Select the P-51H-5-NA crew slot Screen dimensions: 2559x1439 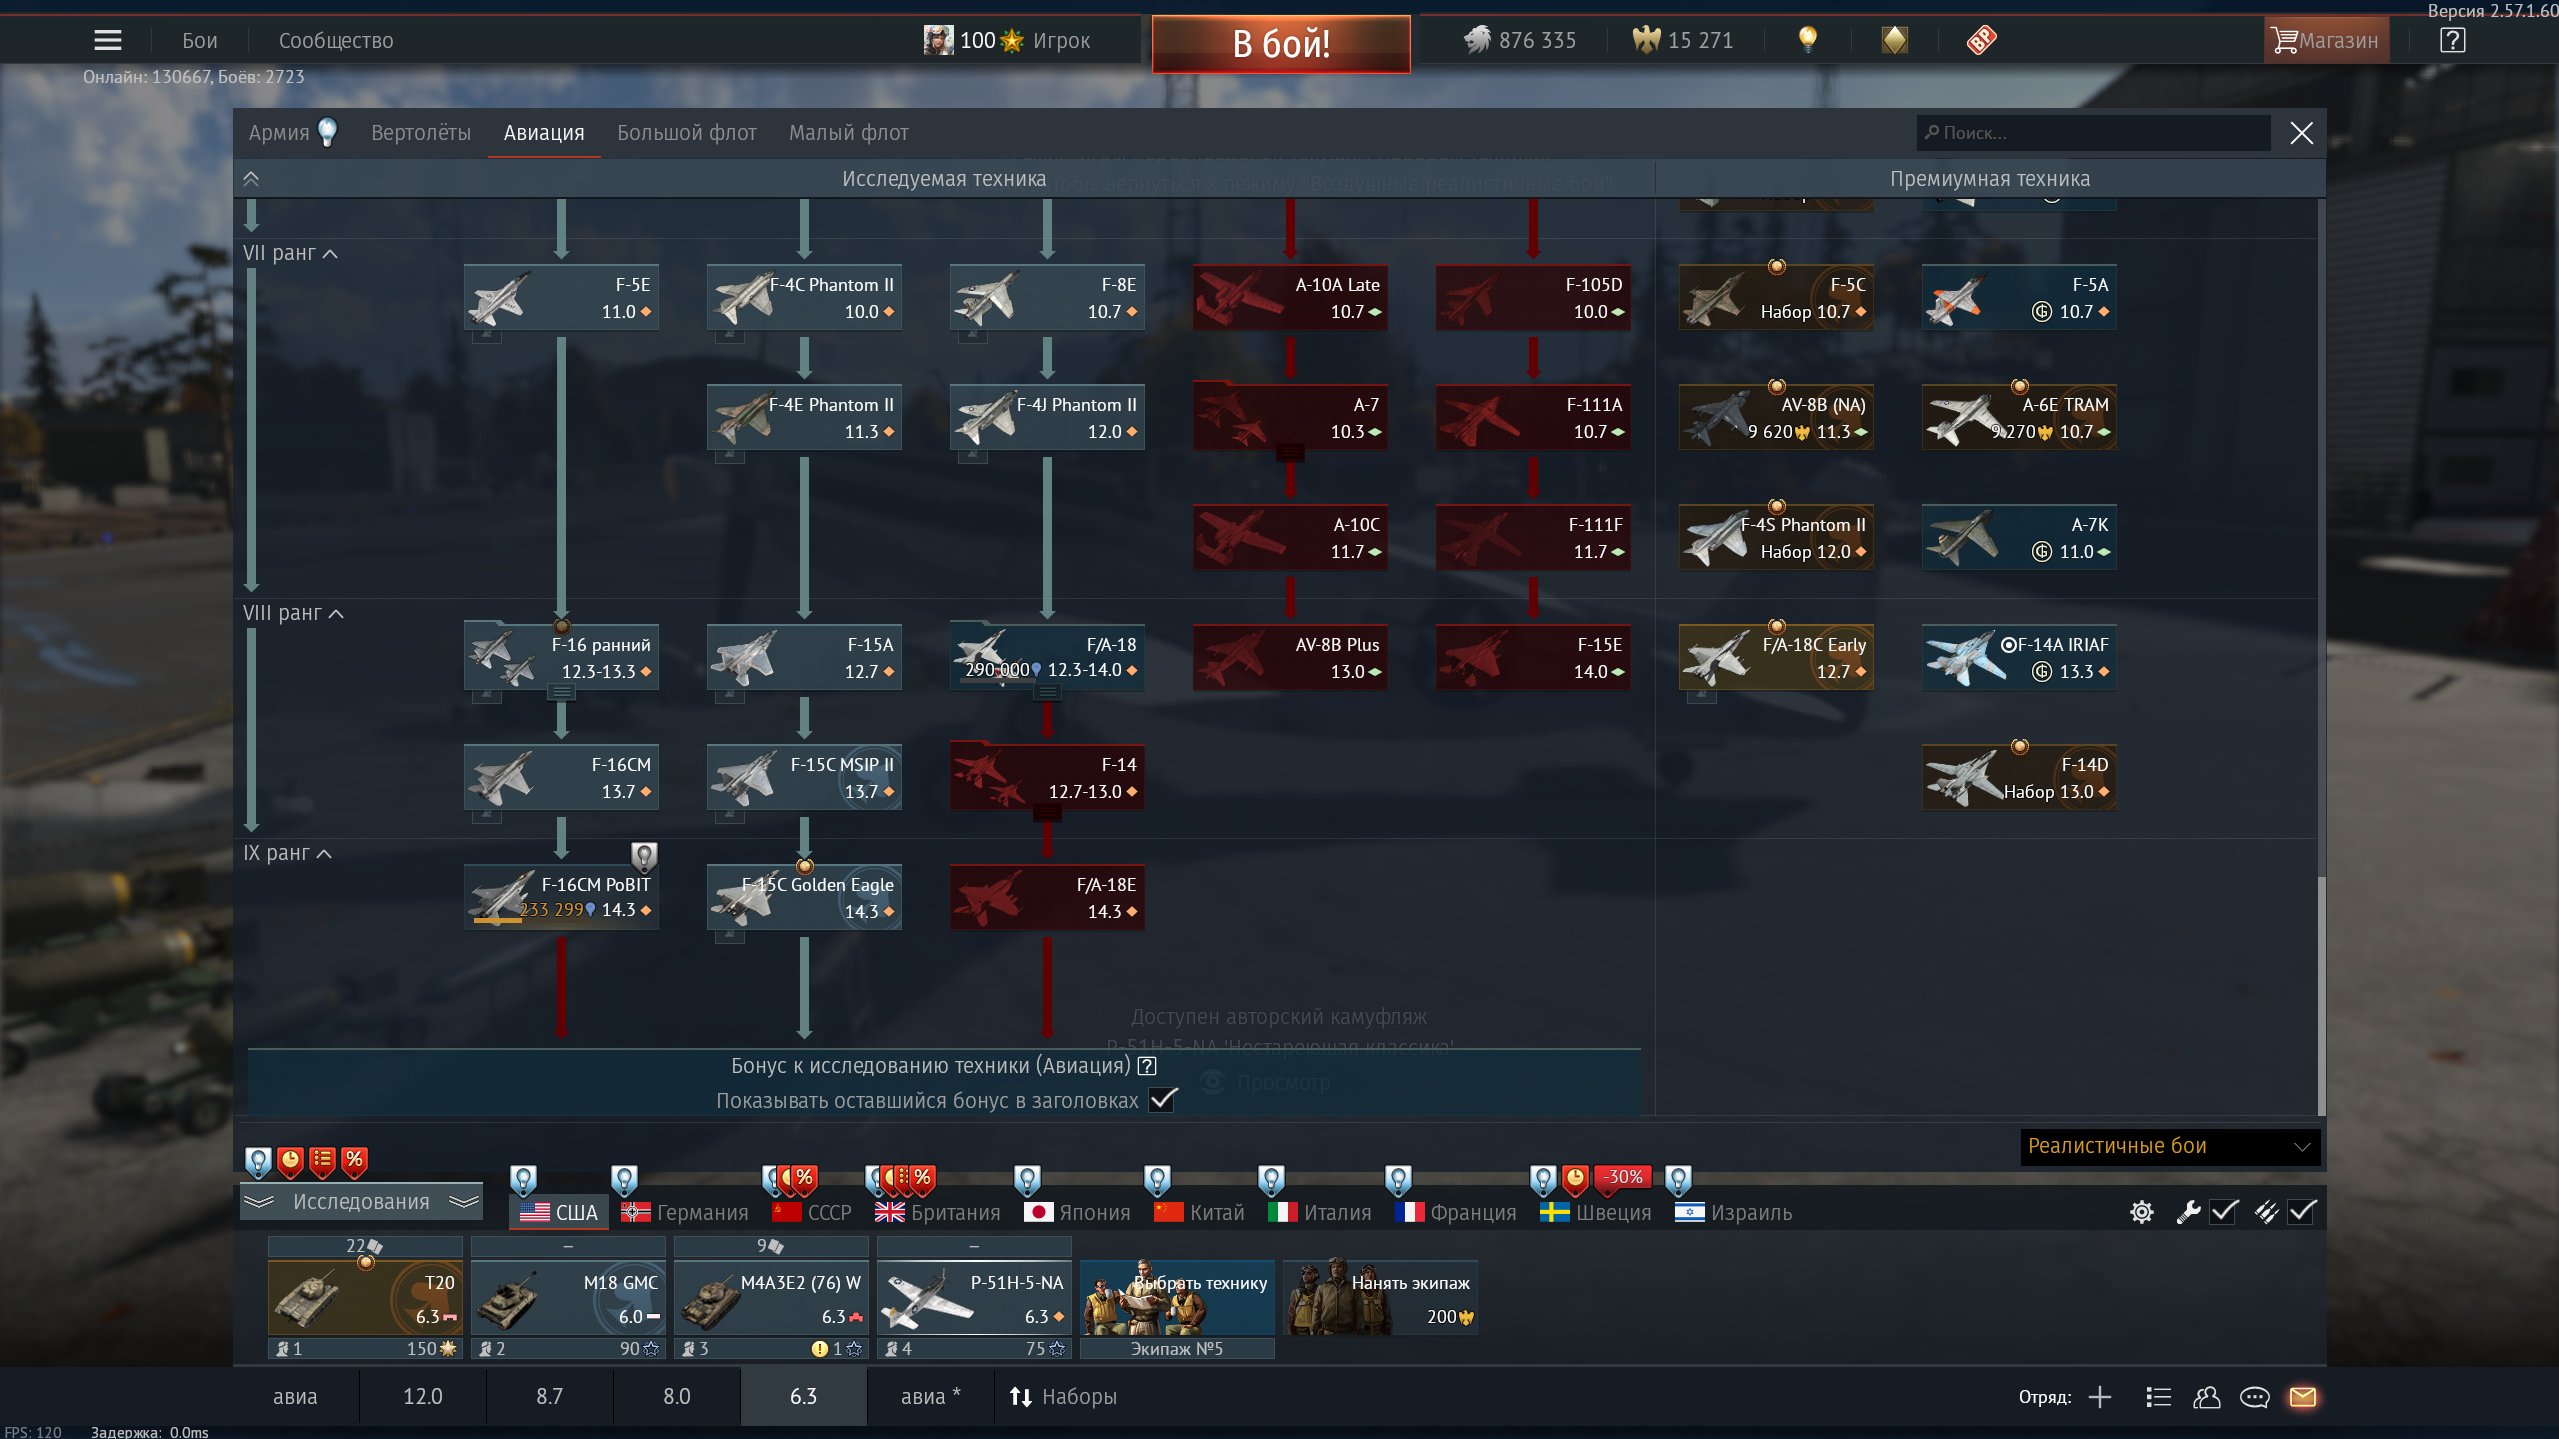974,1298
